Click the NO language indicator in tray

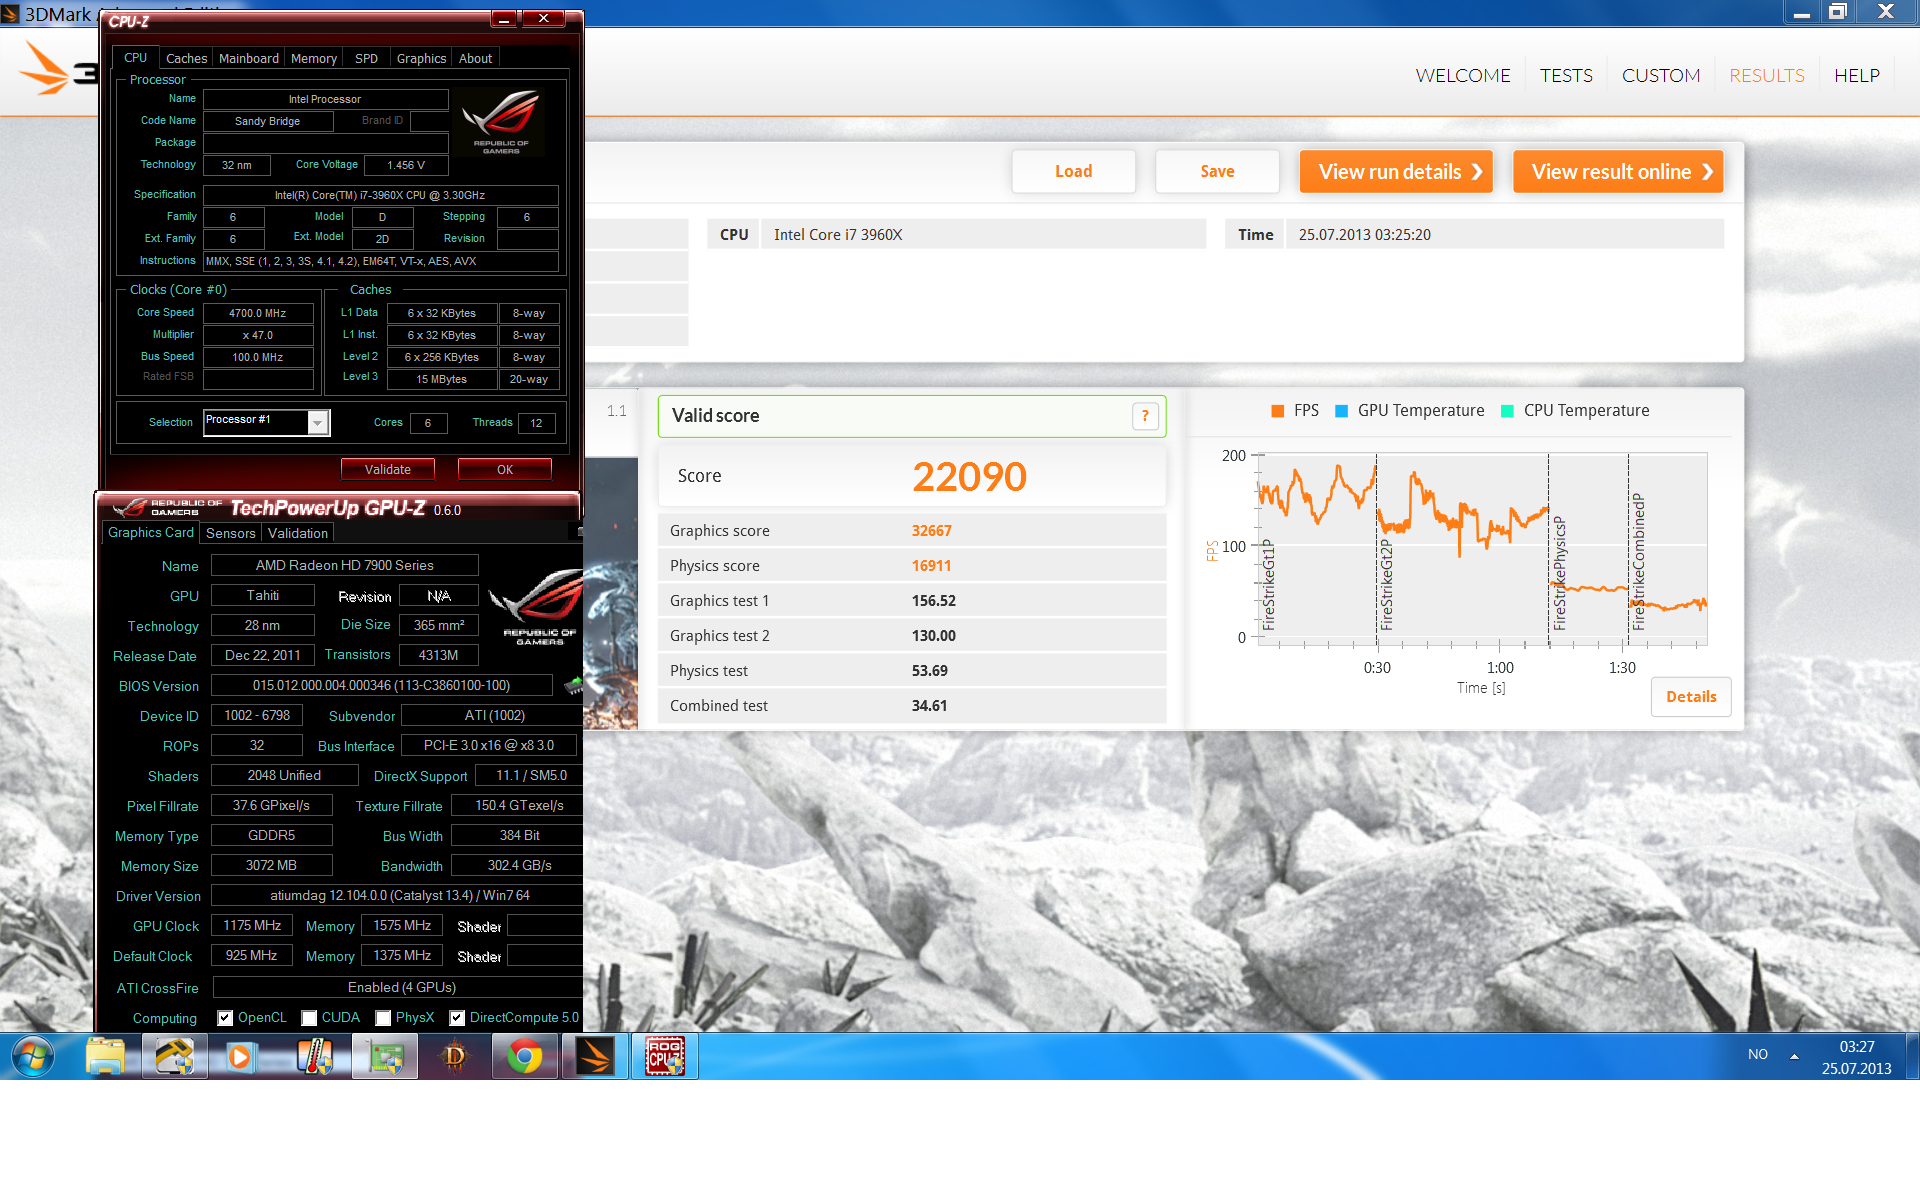click(1757, 1055)
